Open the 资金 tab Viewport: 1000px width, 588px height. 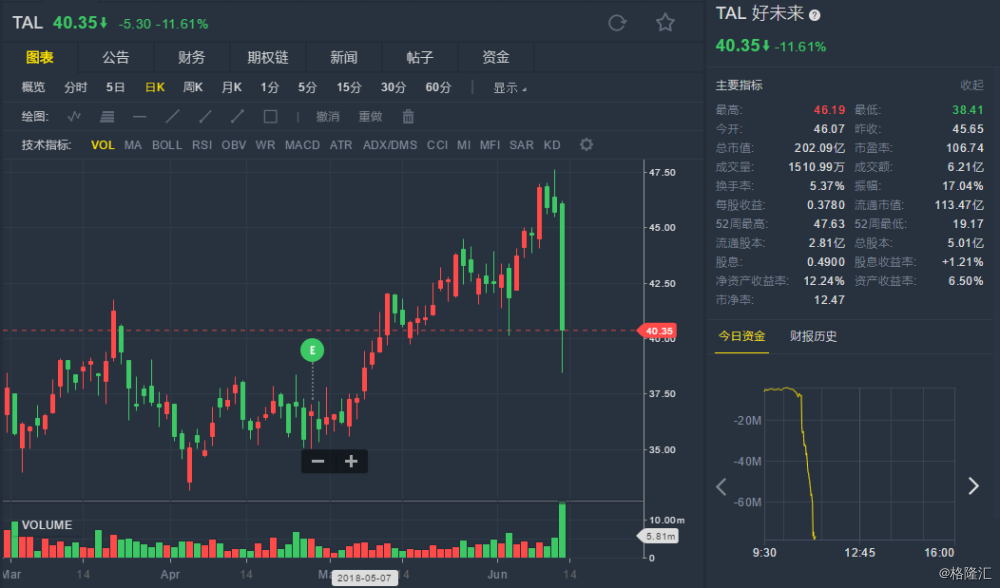(x=496, y=57)
